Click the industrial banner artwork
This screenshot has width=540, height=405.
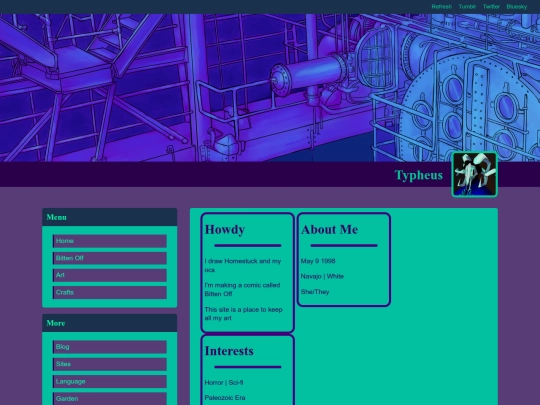(270, 88)
